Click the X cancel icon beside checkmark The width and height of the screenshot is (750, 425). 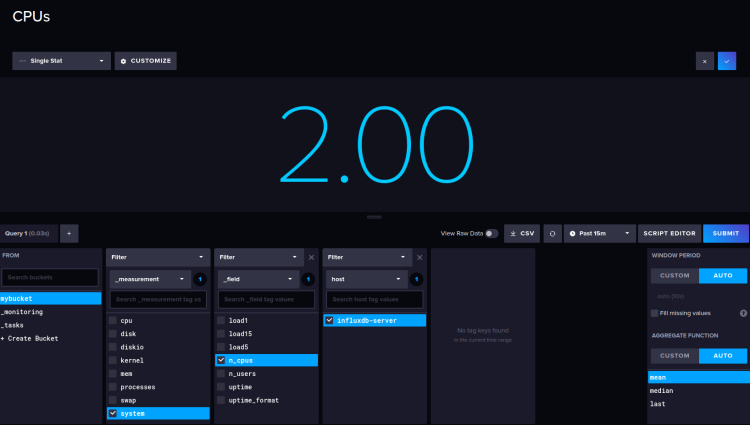point(705,61)
